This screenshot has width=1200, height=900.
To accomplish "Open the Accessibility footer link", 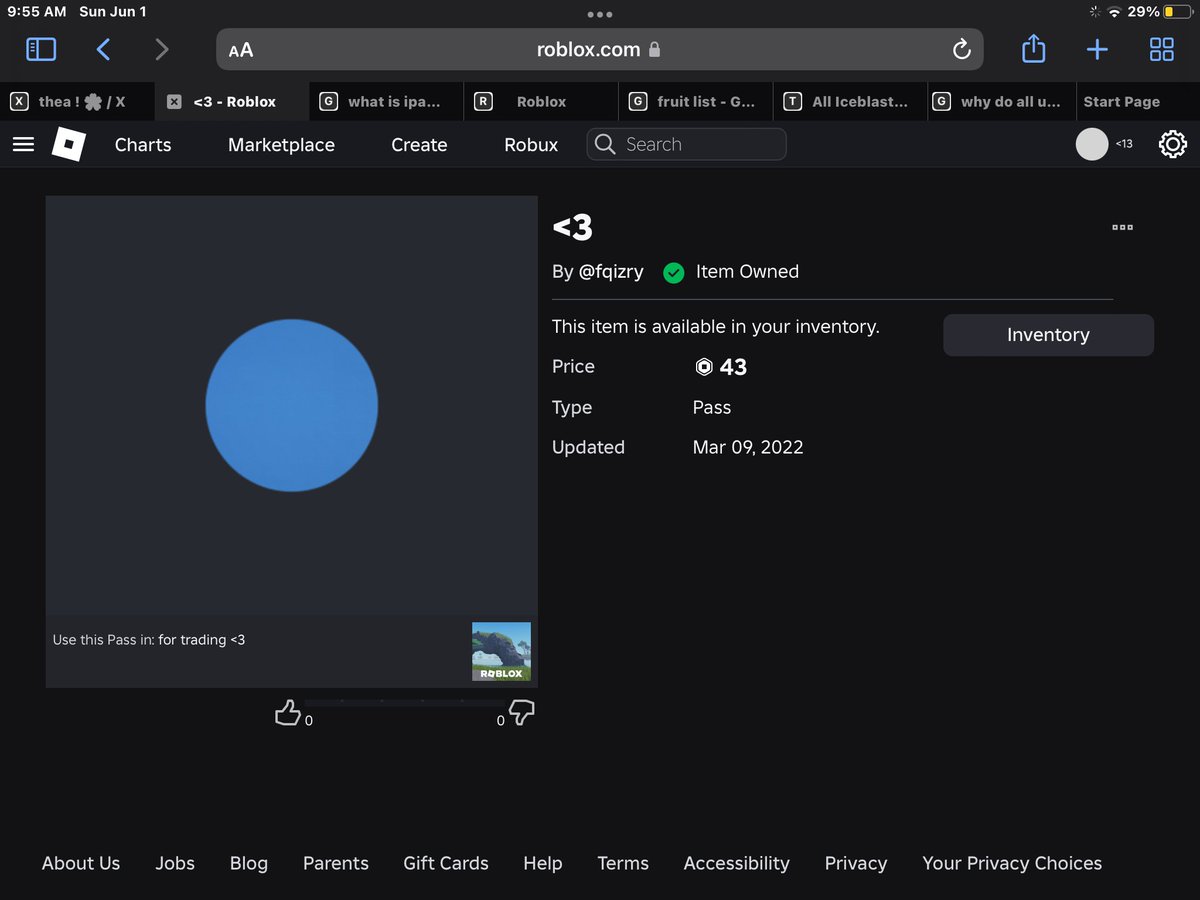I will click(x=737, y=863).
